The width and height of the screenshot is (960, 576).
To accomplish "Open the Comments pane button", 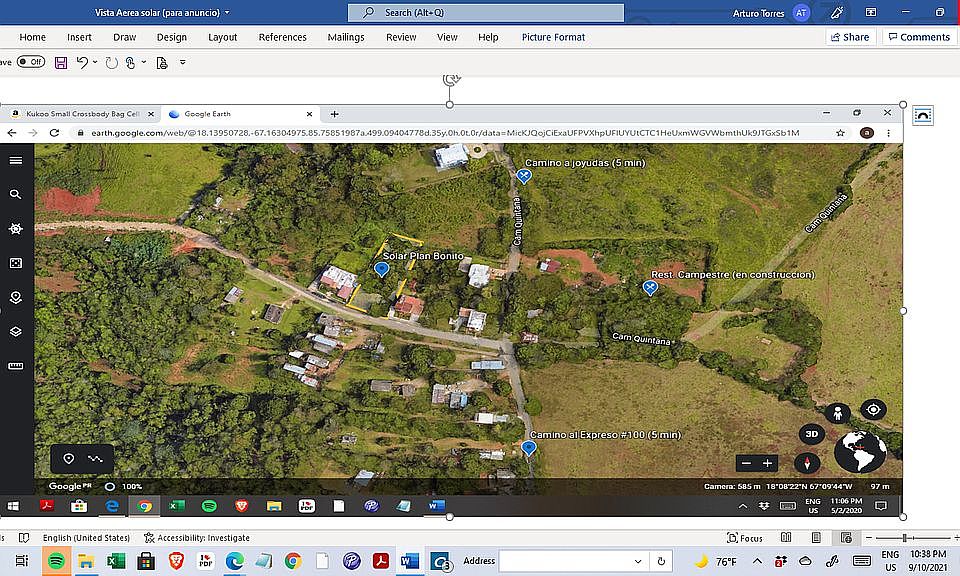I will (x=919, y=37).
